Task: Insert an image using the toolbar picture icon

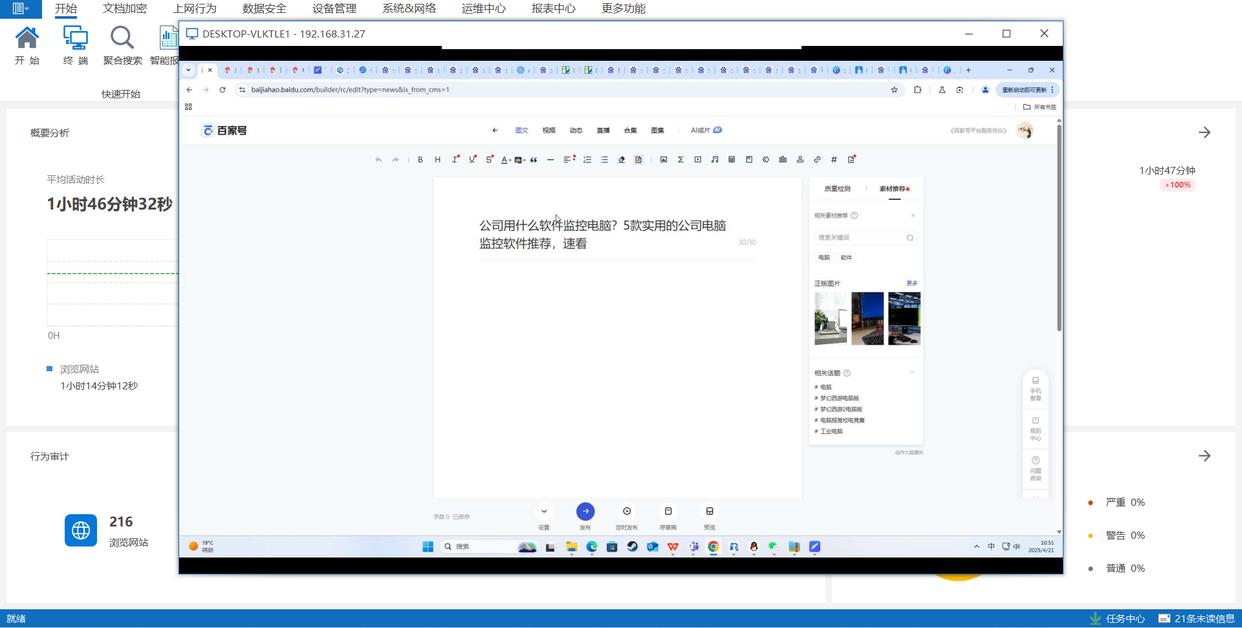Action: click(x=663, y=160)
